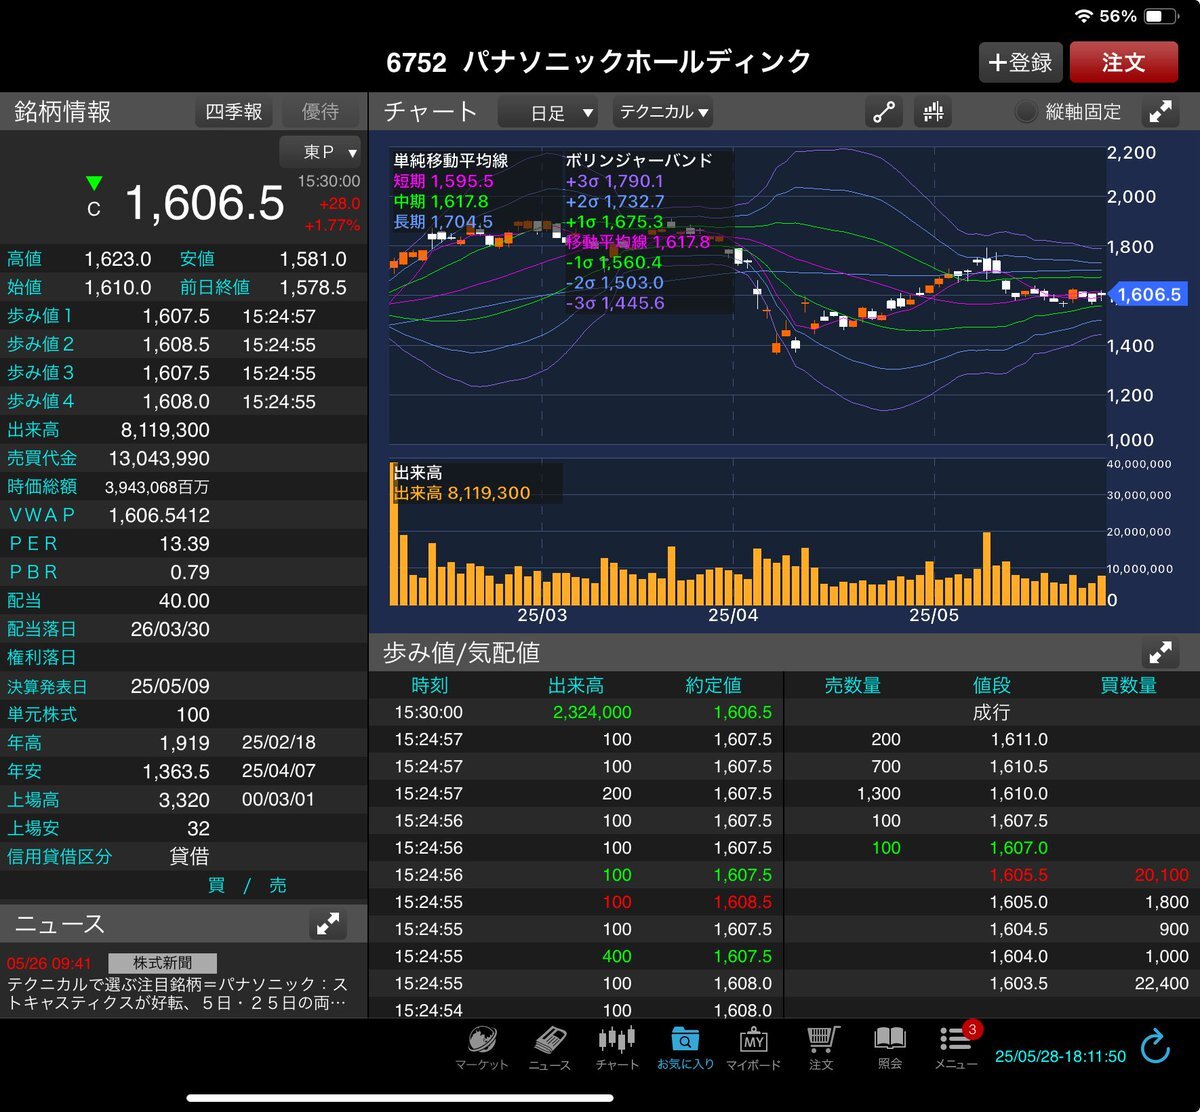Viewport: 1200px width, 1112px height.
Task: Tap the 時価総額 value 3,943,068百万
Action: click(x=157, y=487)
